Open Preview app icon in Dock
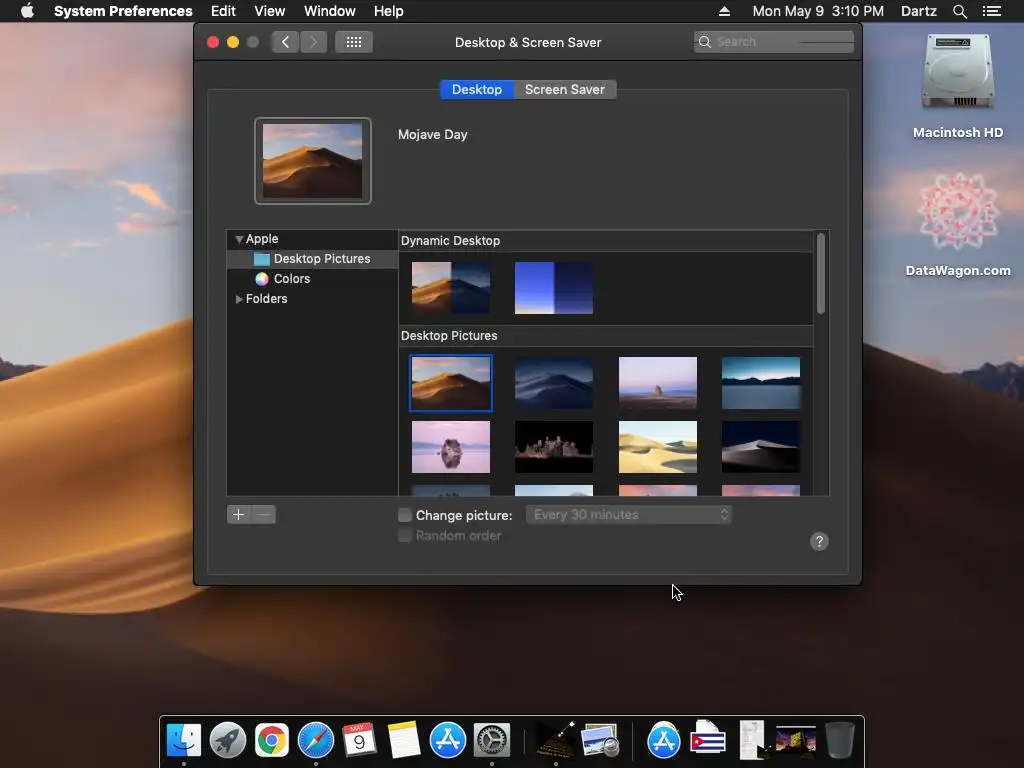Screen dimensions: 1024x768 click(x=600, y=740)
